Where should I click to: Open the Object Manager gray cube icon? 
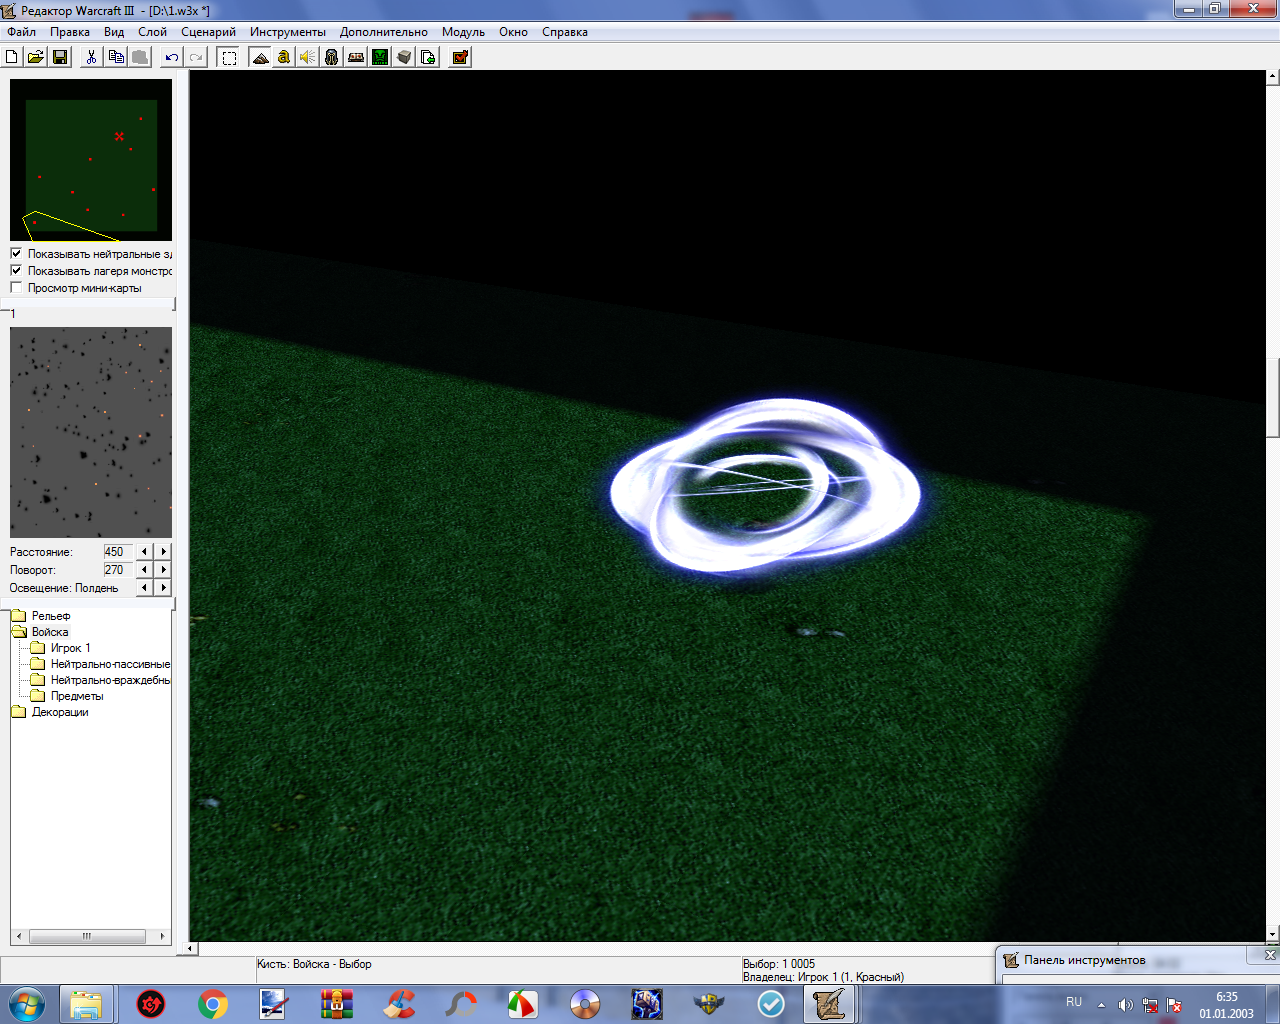[x=404, y=57]
